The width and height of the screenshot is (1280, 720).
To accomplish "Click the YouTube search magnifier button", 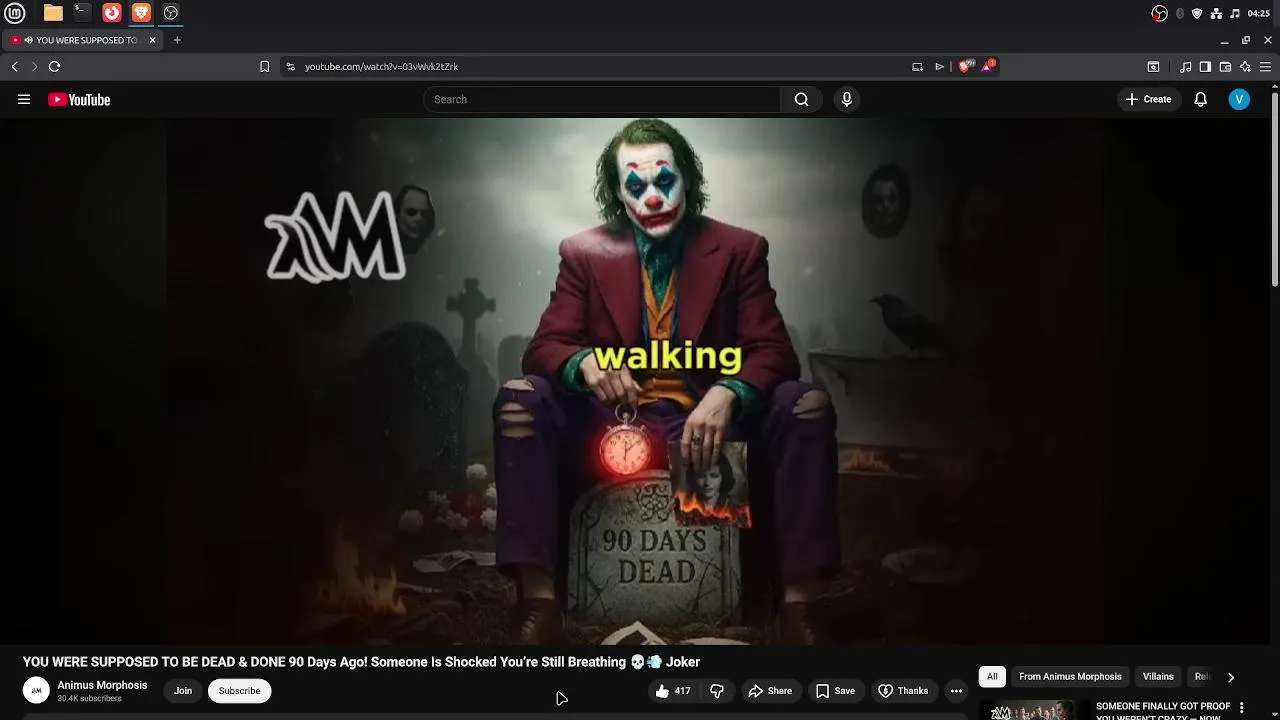I will [801, 99].
